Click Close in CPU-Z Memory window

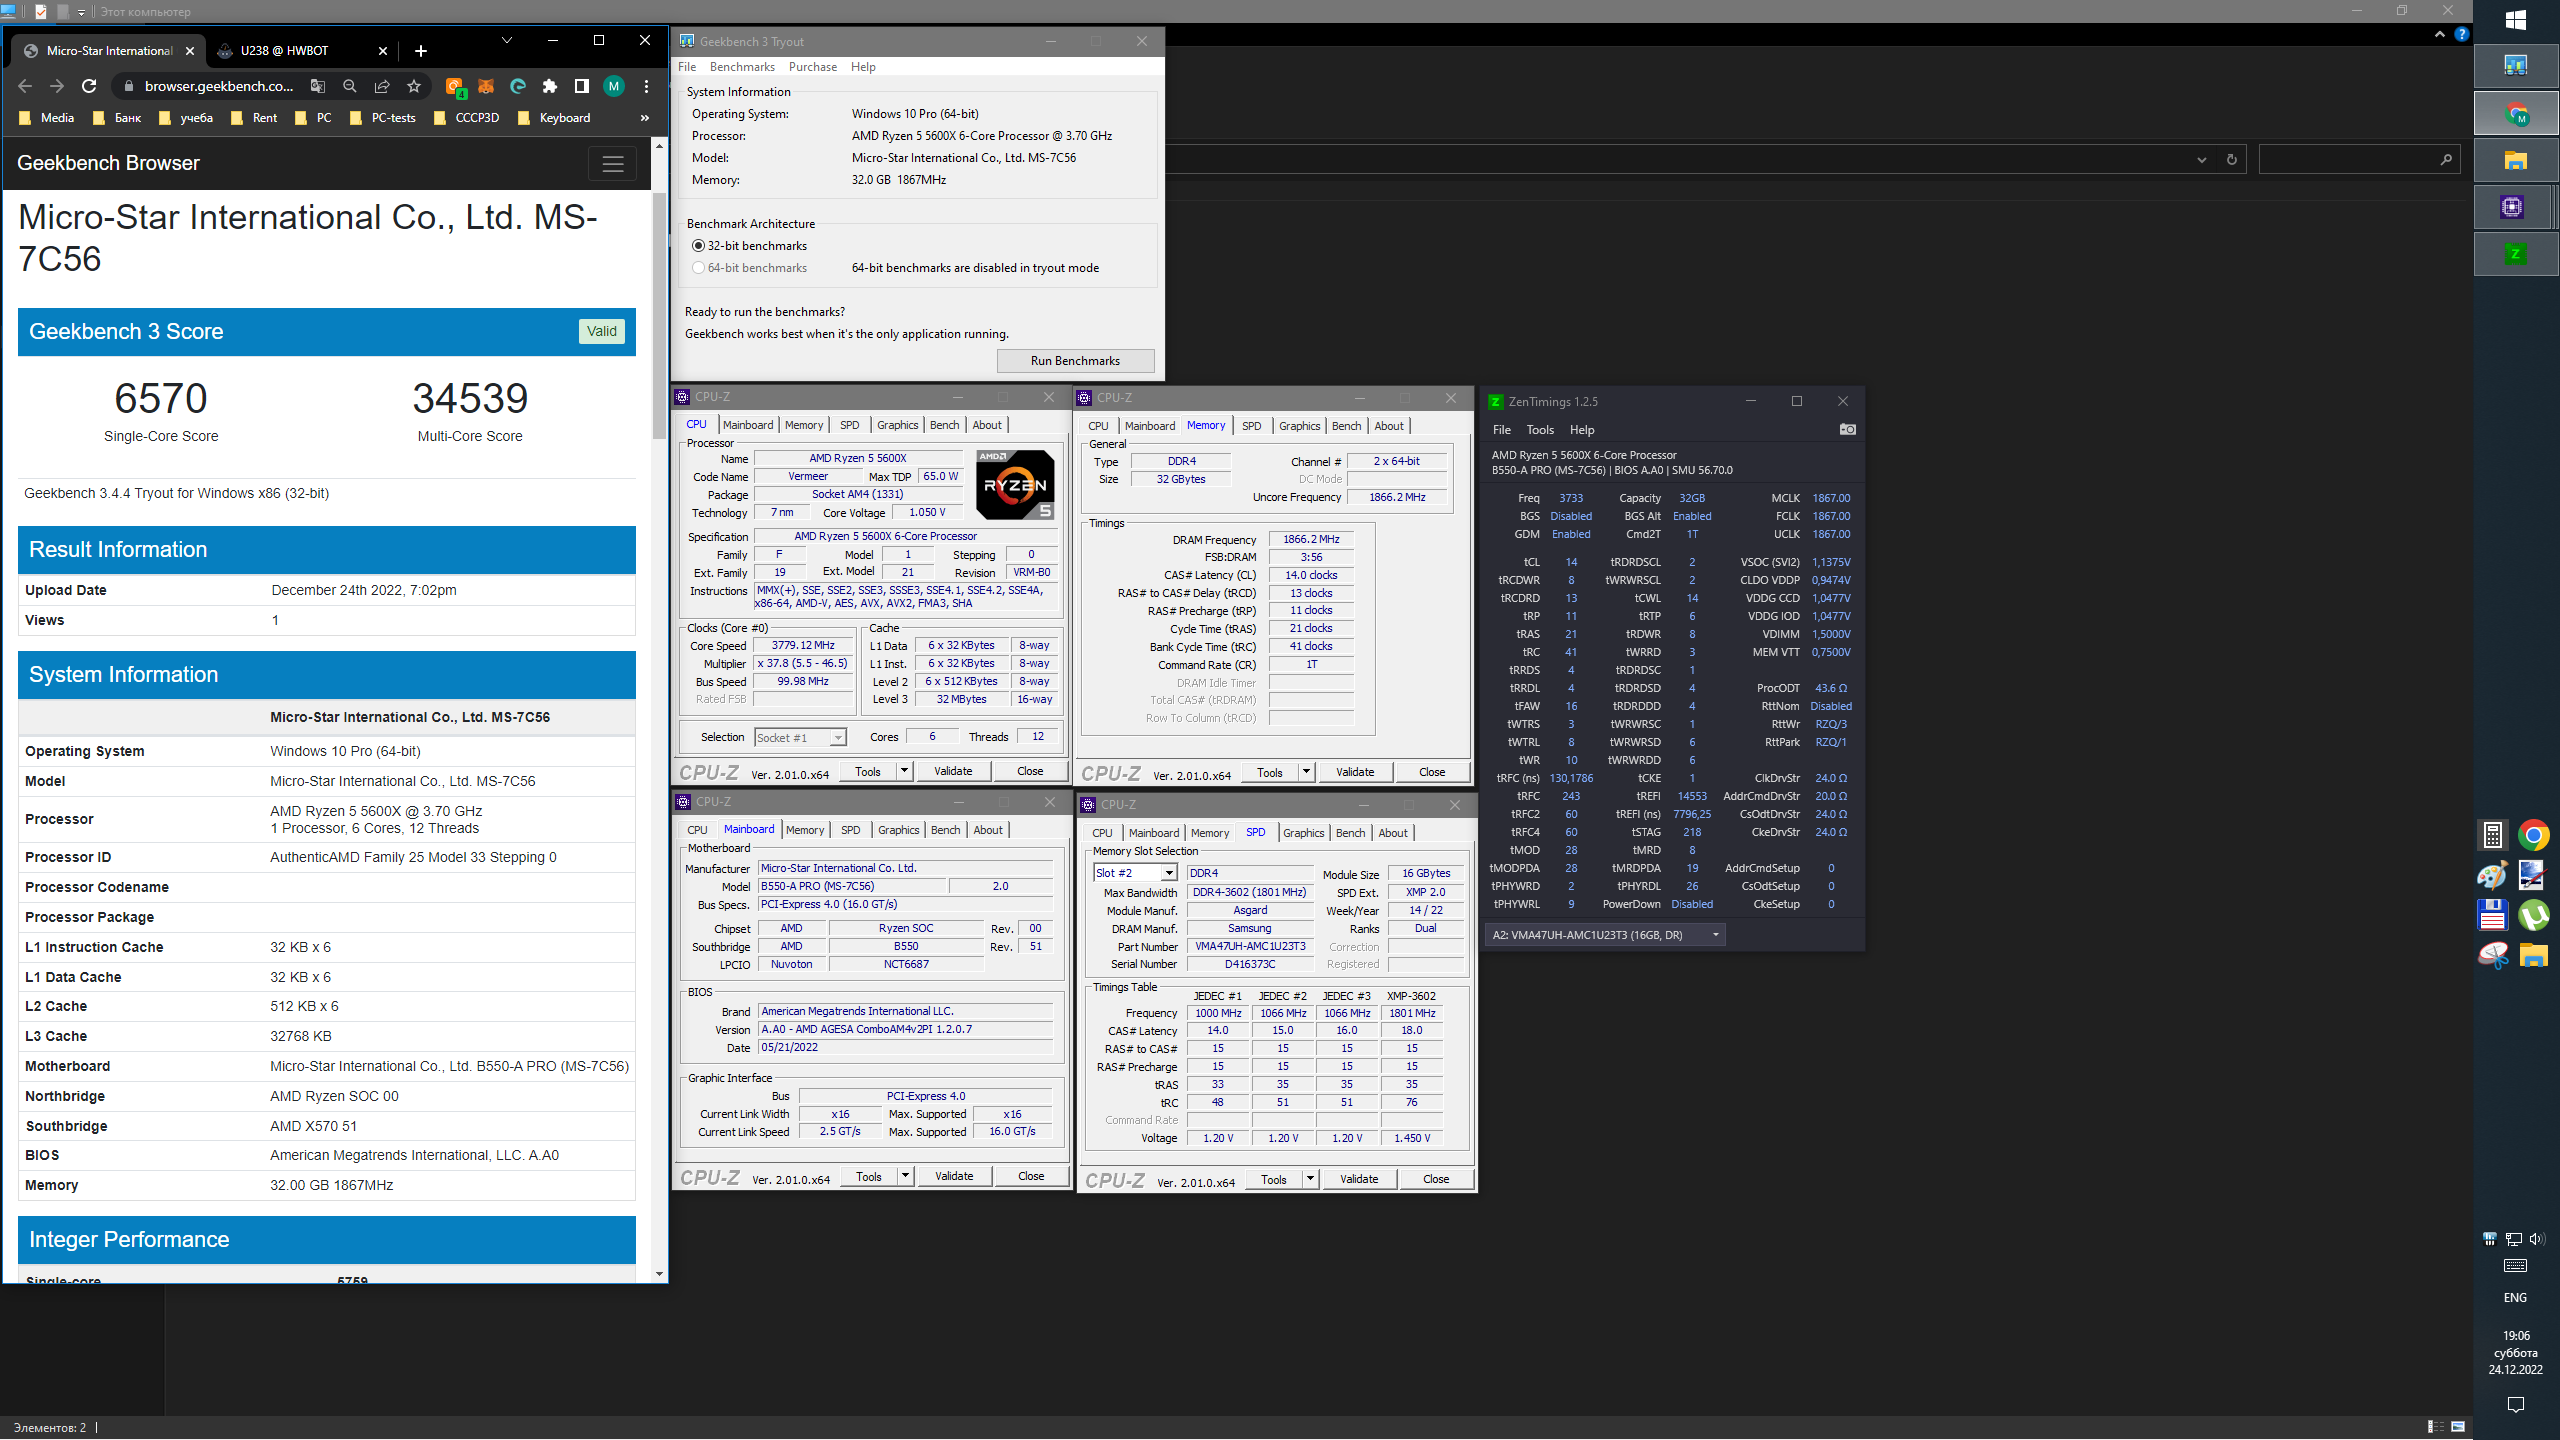coord(1432,772)
